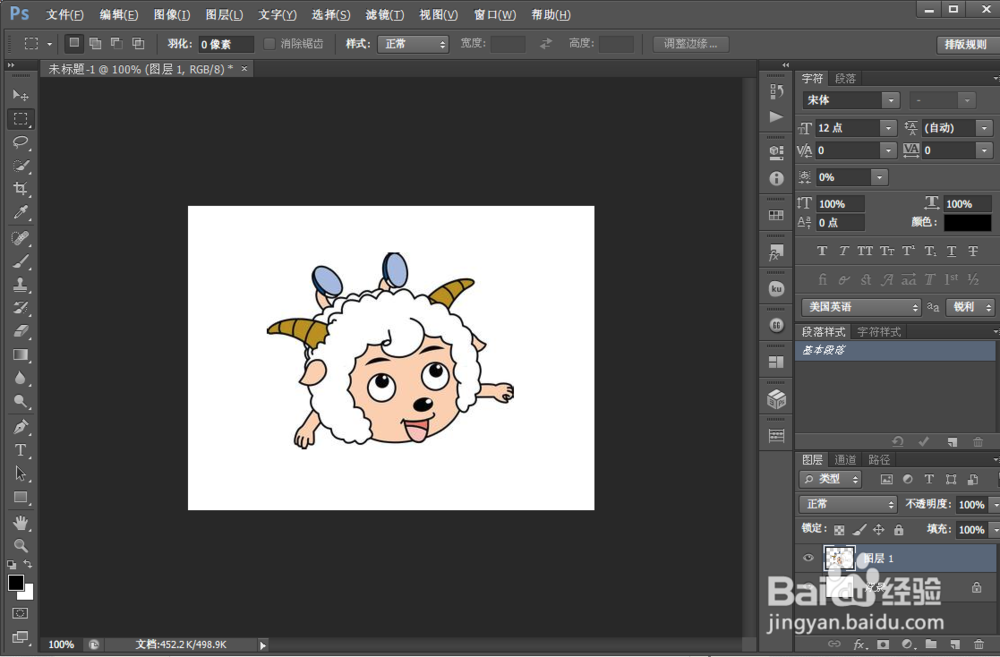Select the Quick Selection tool

(x=20, y=165)
